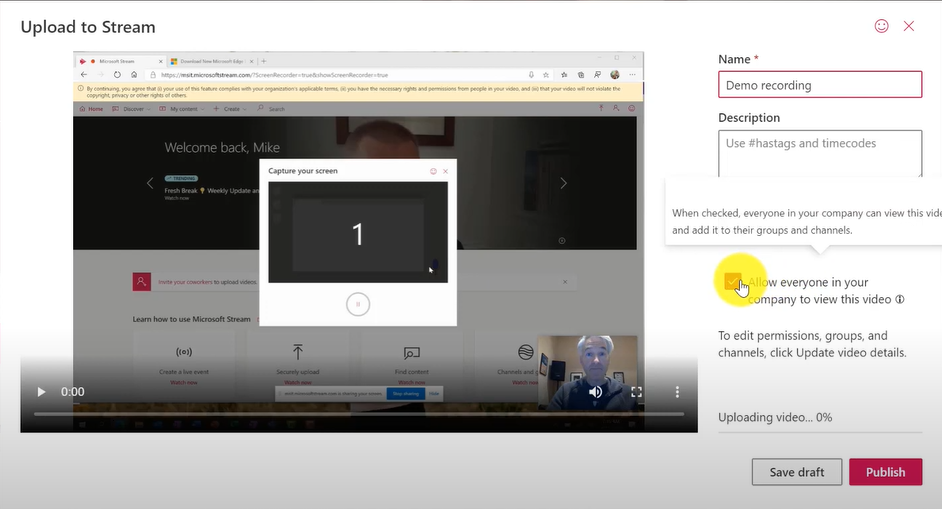The width and height of the screenshot is (942, 509).
Task: Click the Search box in the previewed Stream navbar
Action: tap(272, 109)
